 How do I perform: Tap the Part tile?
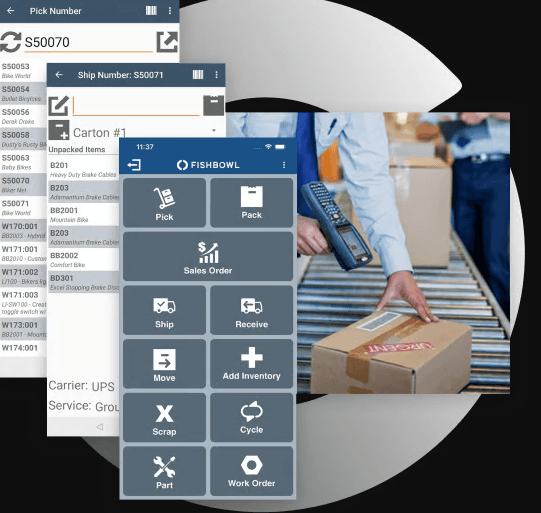coord(164,471)
